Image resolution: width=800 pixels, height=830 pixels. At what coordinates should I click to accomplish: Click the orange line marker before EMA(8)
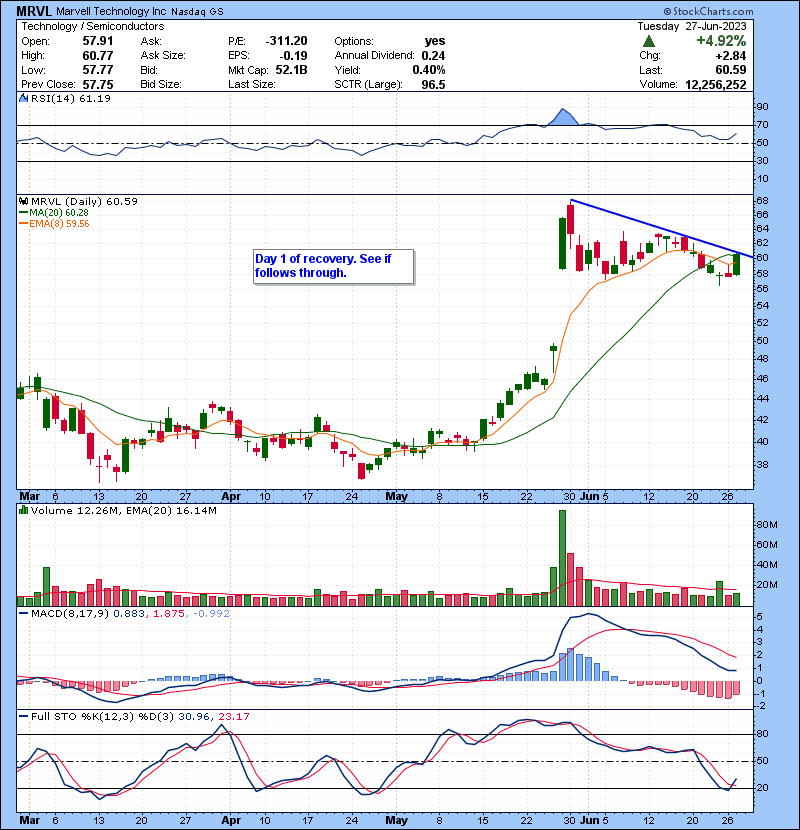[x=23, y=224]
